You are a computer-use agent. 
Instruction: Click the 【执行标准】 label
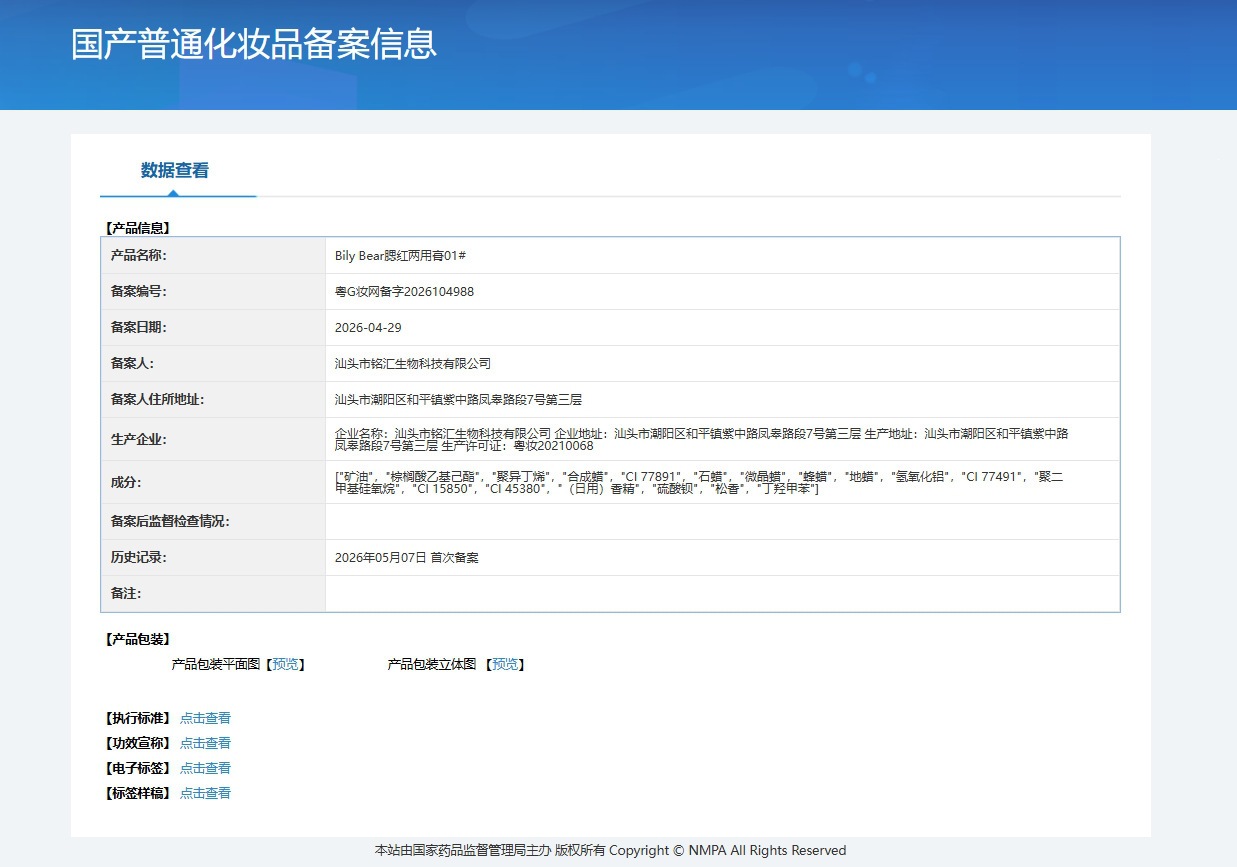tap(138, 718)
